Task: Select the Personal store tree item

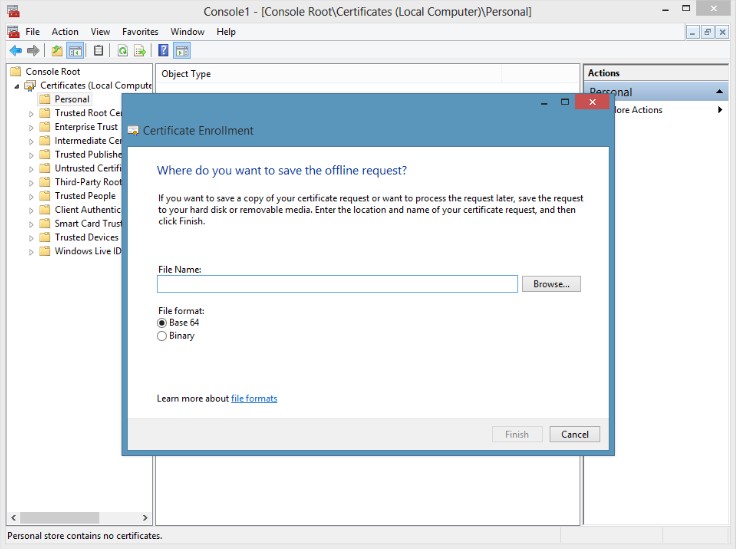Action: [71, 99]
